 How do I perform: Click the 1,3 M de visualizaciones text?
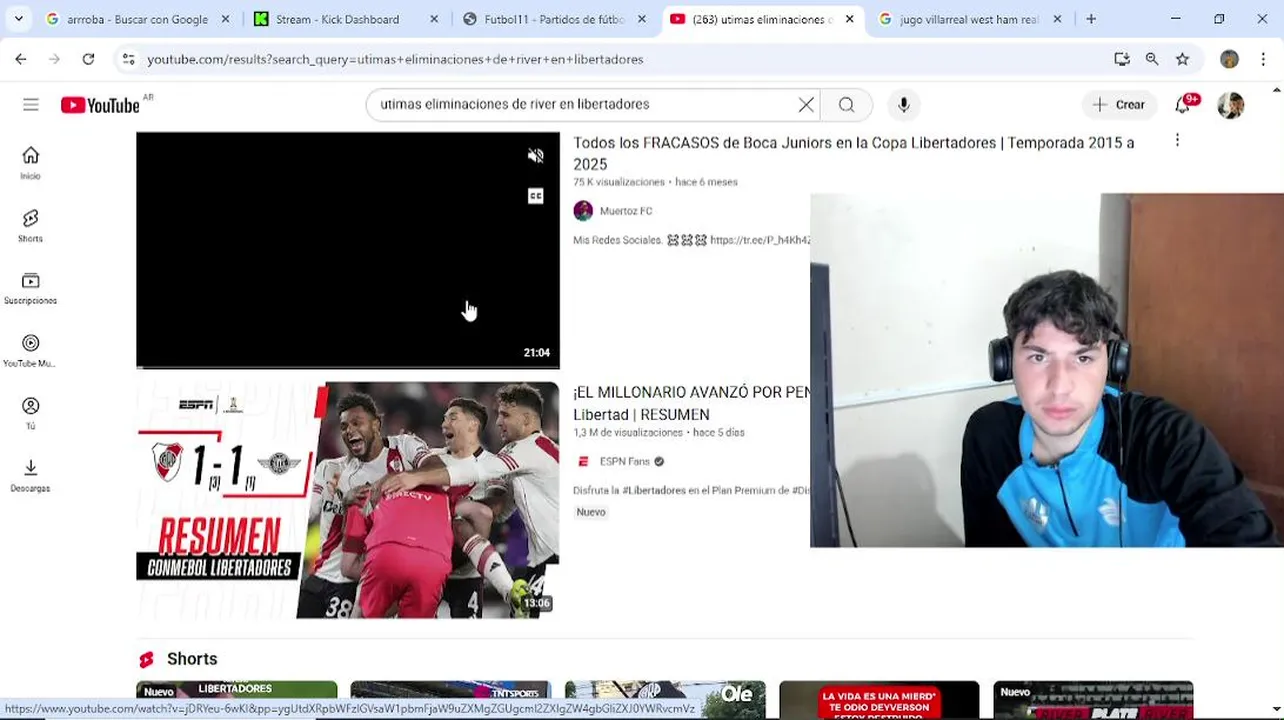click(x=628, y=432)
